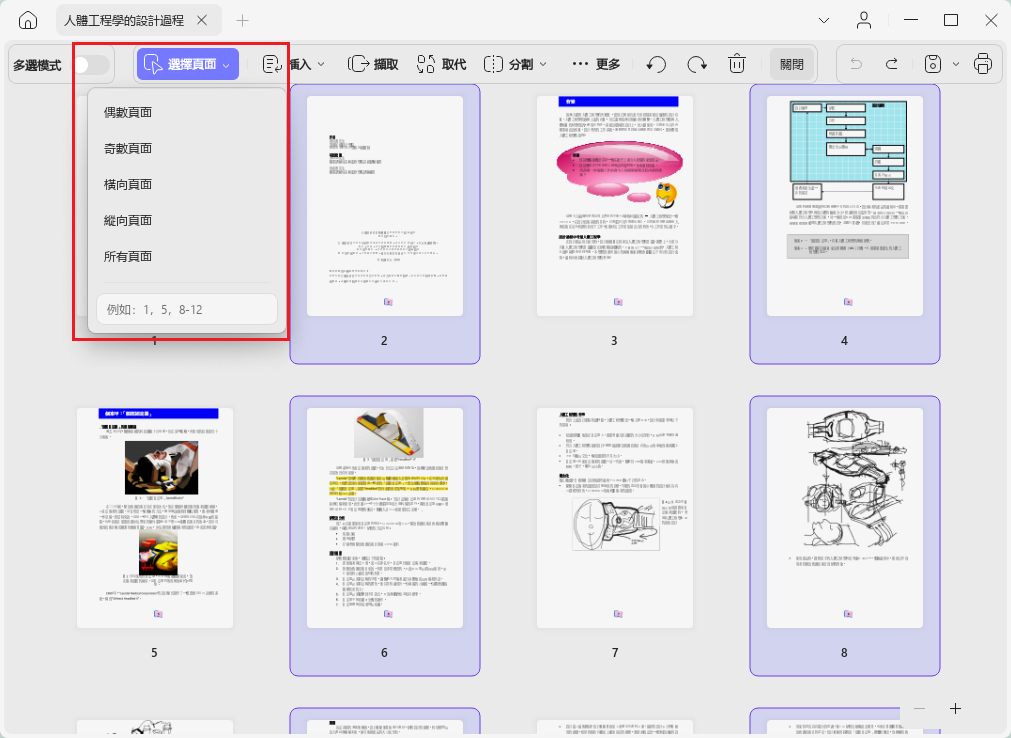Expand the 插入 dropdown arrow
This screenshot has height=738, width=1011.
click(x=321, y=64)
